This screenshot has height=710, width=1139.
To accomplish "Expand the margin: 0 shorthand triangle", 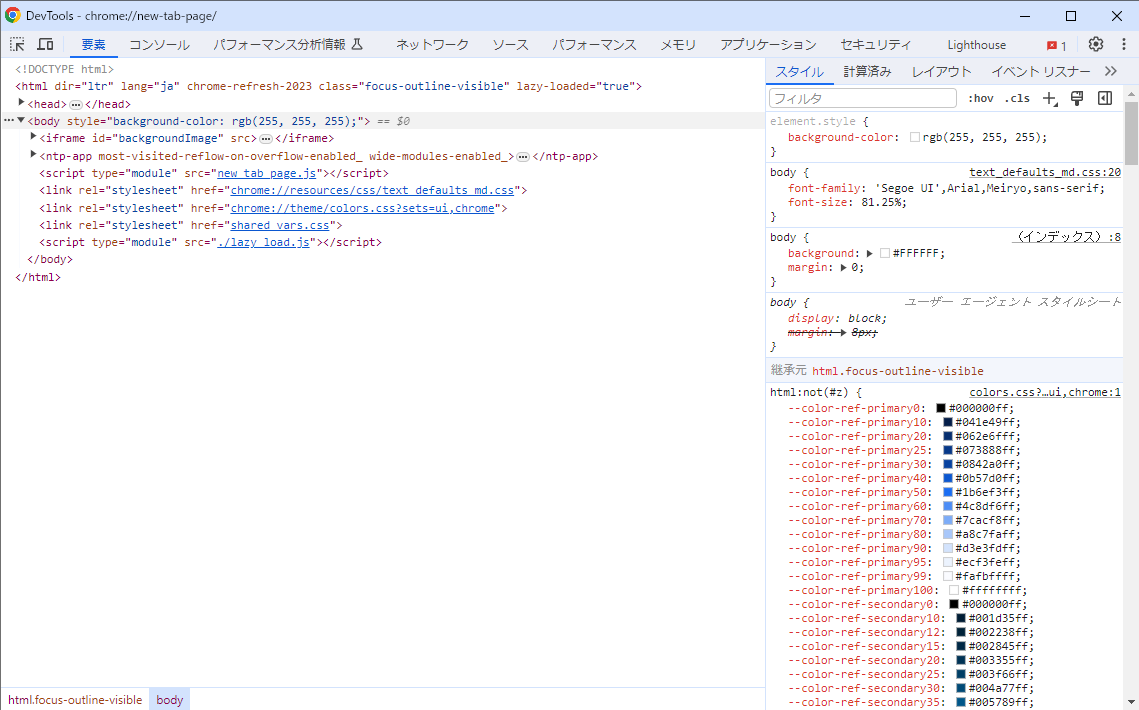I will 843,267.
